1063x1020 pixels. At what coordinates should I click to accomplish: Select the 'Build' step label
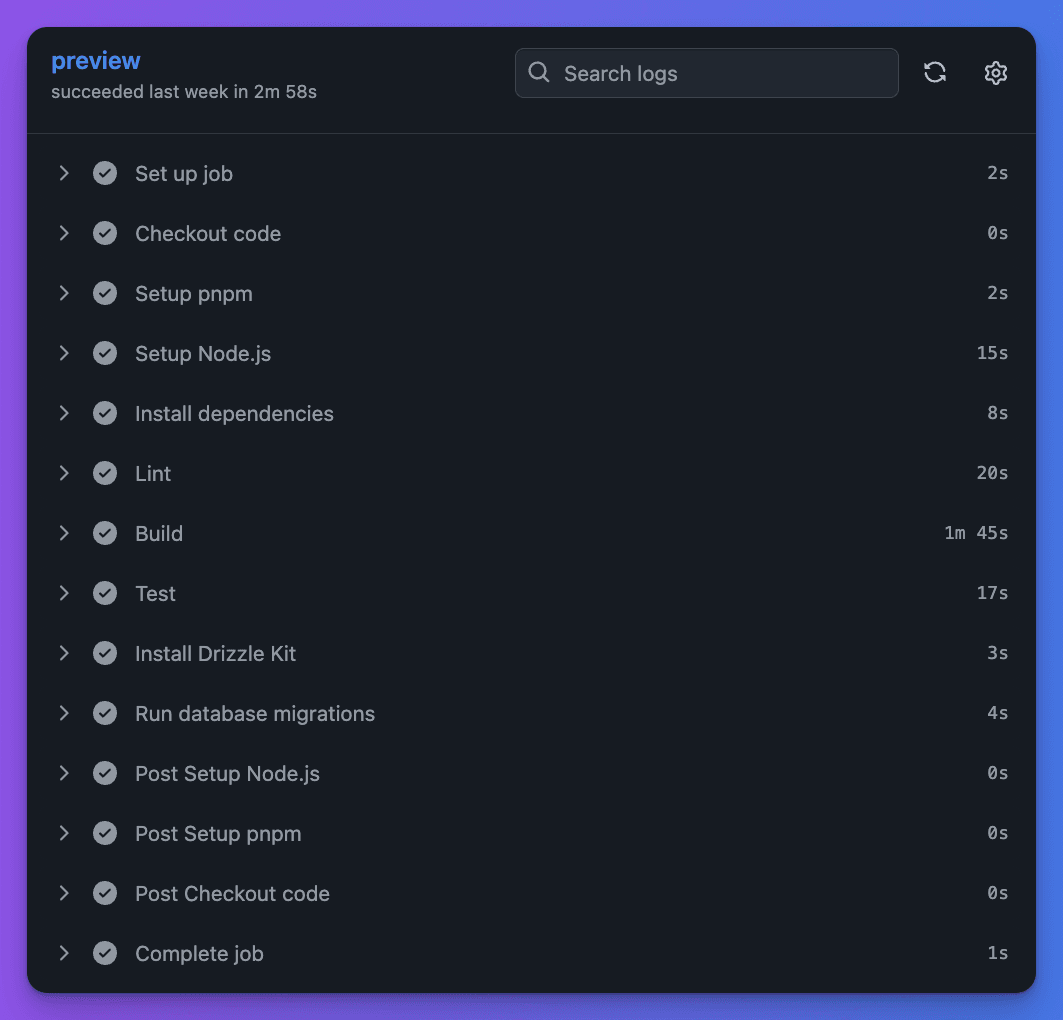pyautogui.click(x=159, y=534)
